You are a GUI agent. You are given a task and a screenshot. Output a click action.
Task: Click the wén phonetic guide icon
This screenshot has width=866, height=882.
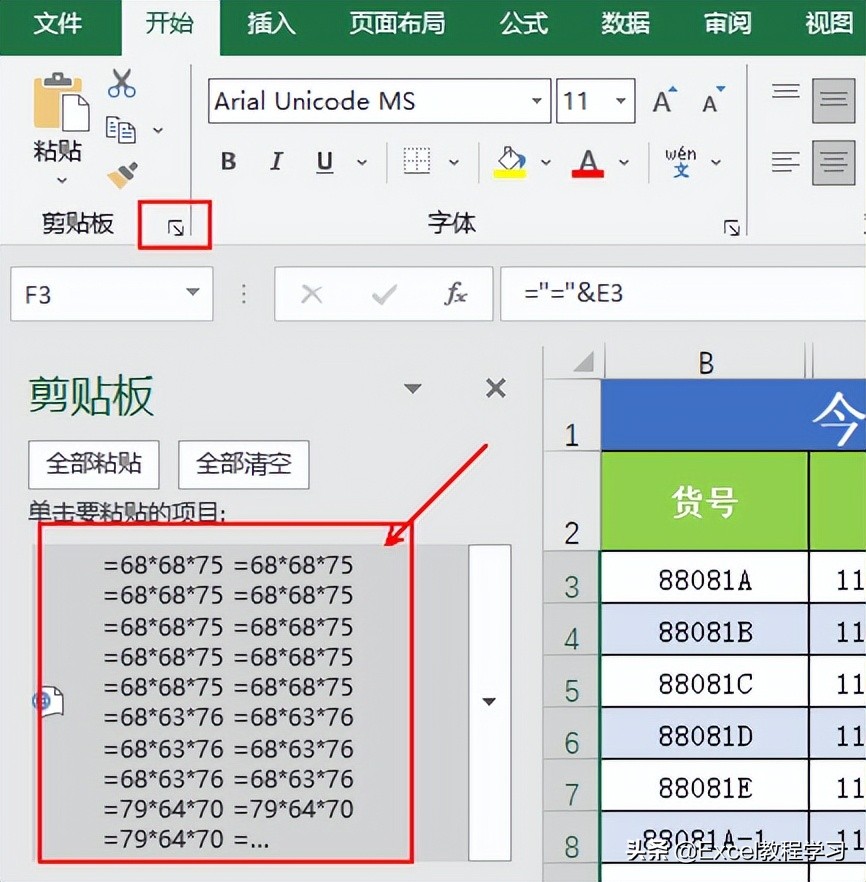[680, 162]
